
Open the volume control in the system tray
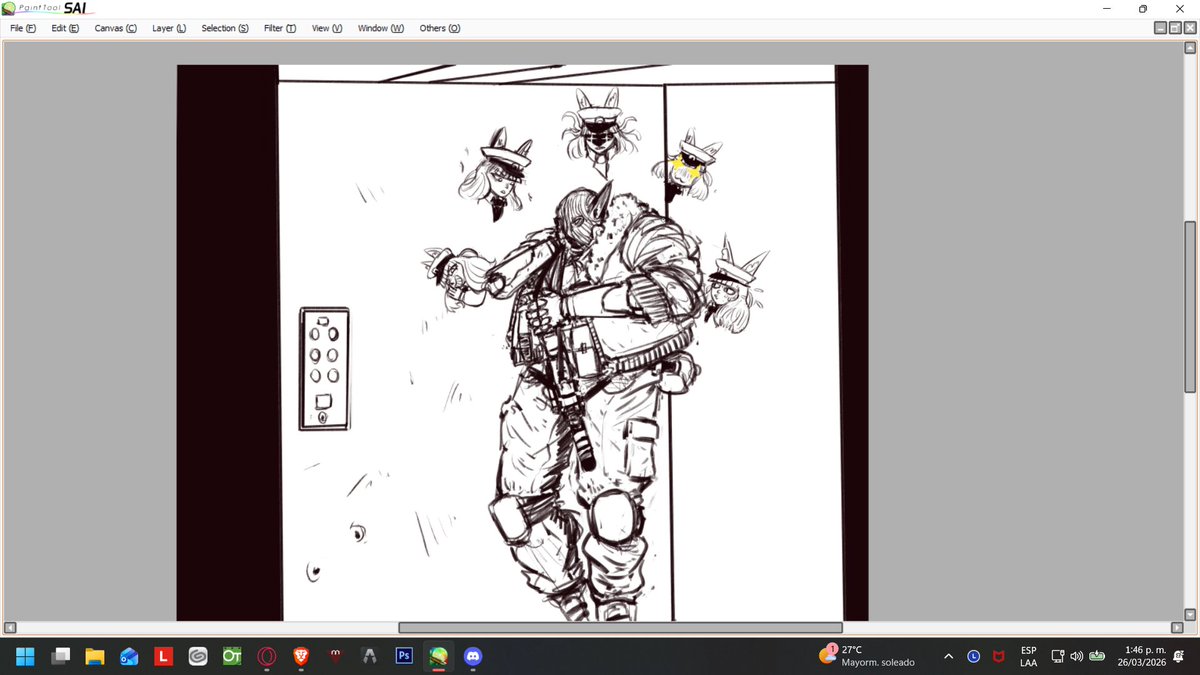point(1077,657)
